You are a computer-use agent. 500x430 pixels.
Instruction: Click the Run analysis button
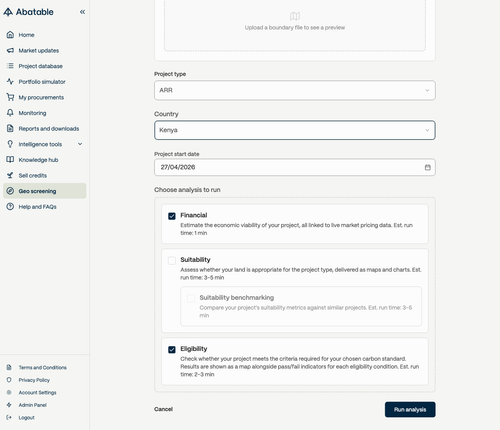(410, 409)
